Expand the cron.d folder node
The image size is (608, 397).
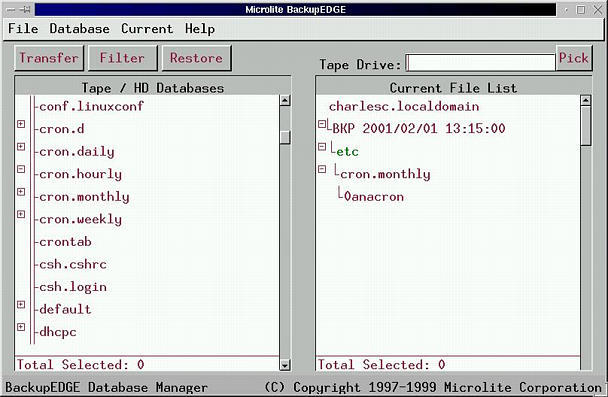[21, 124]
